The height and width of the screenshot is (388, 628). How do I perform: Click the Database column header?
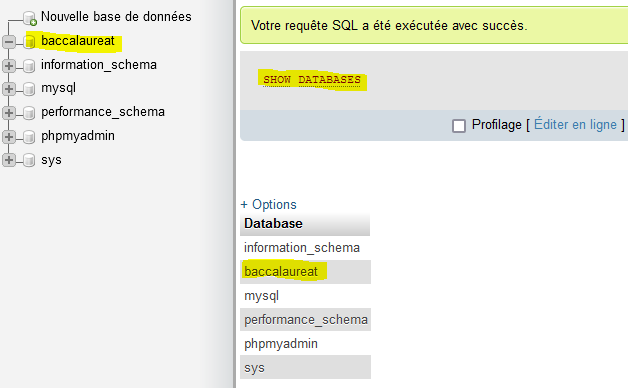click(x=305, y=224)
